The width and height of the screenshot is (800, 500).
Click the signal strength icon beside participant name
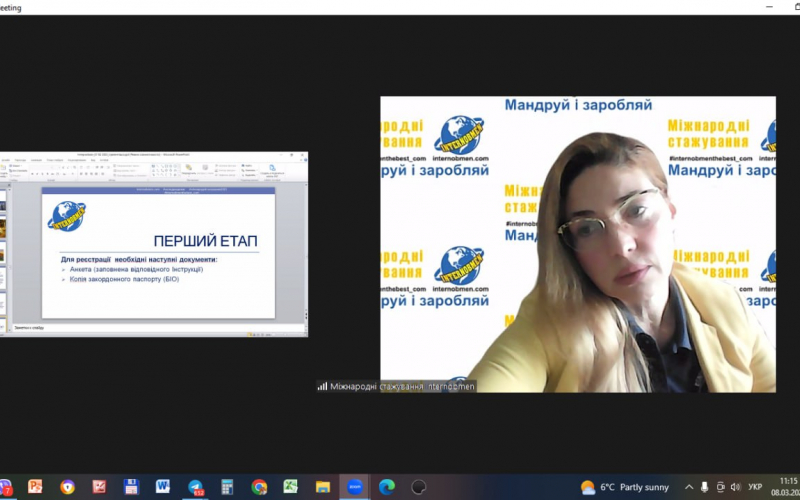point(322,386)
